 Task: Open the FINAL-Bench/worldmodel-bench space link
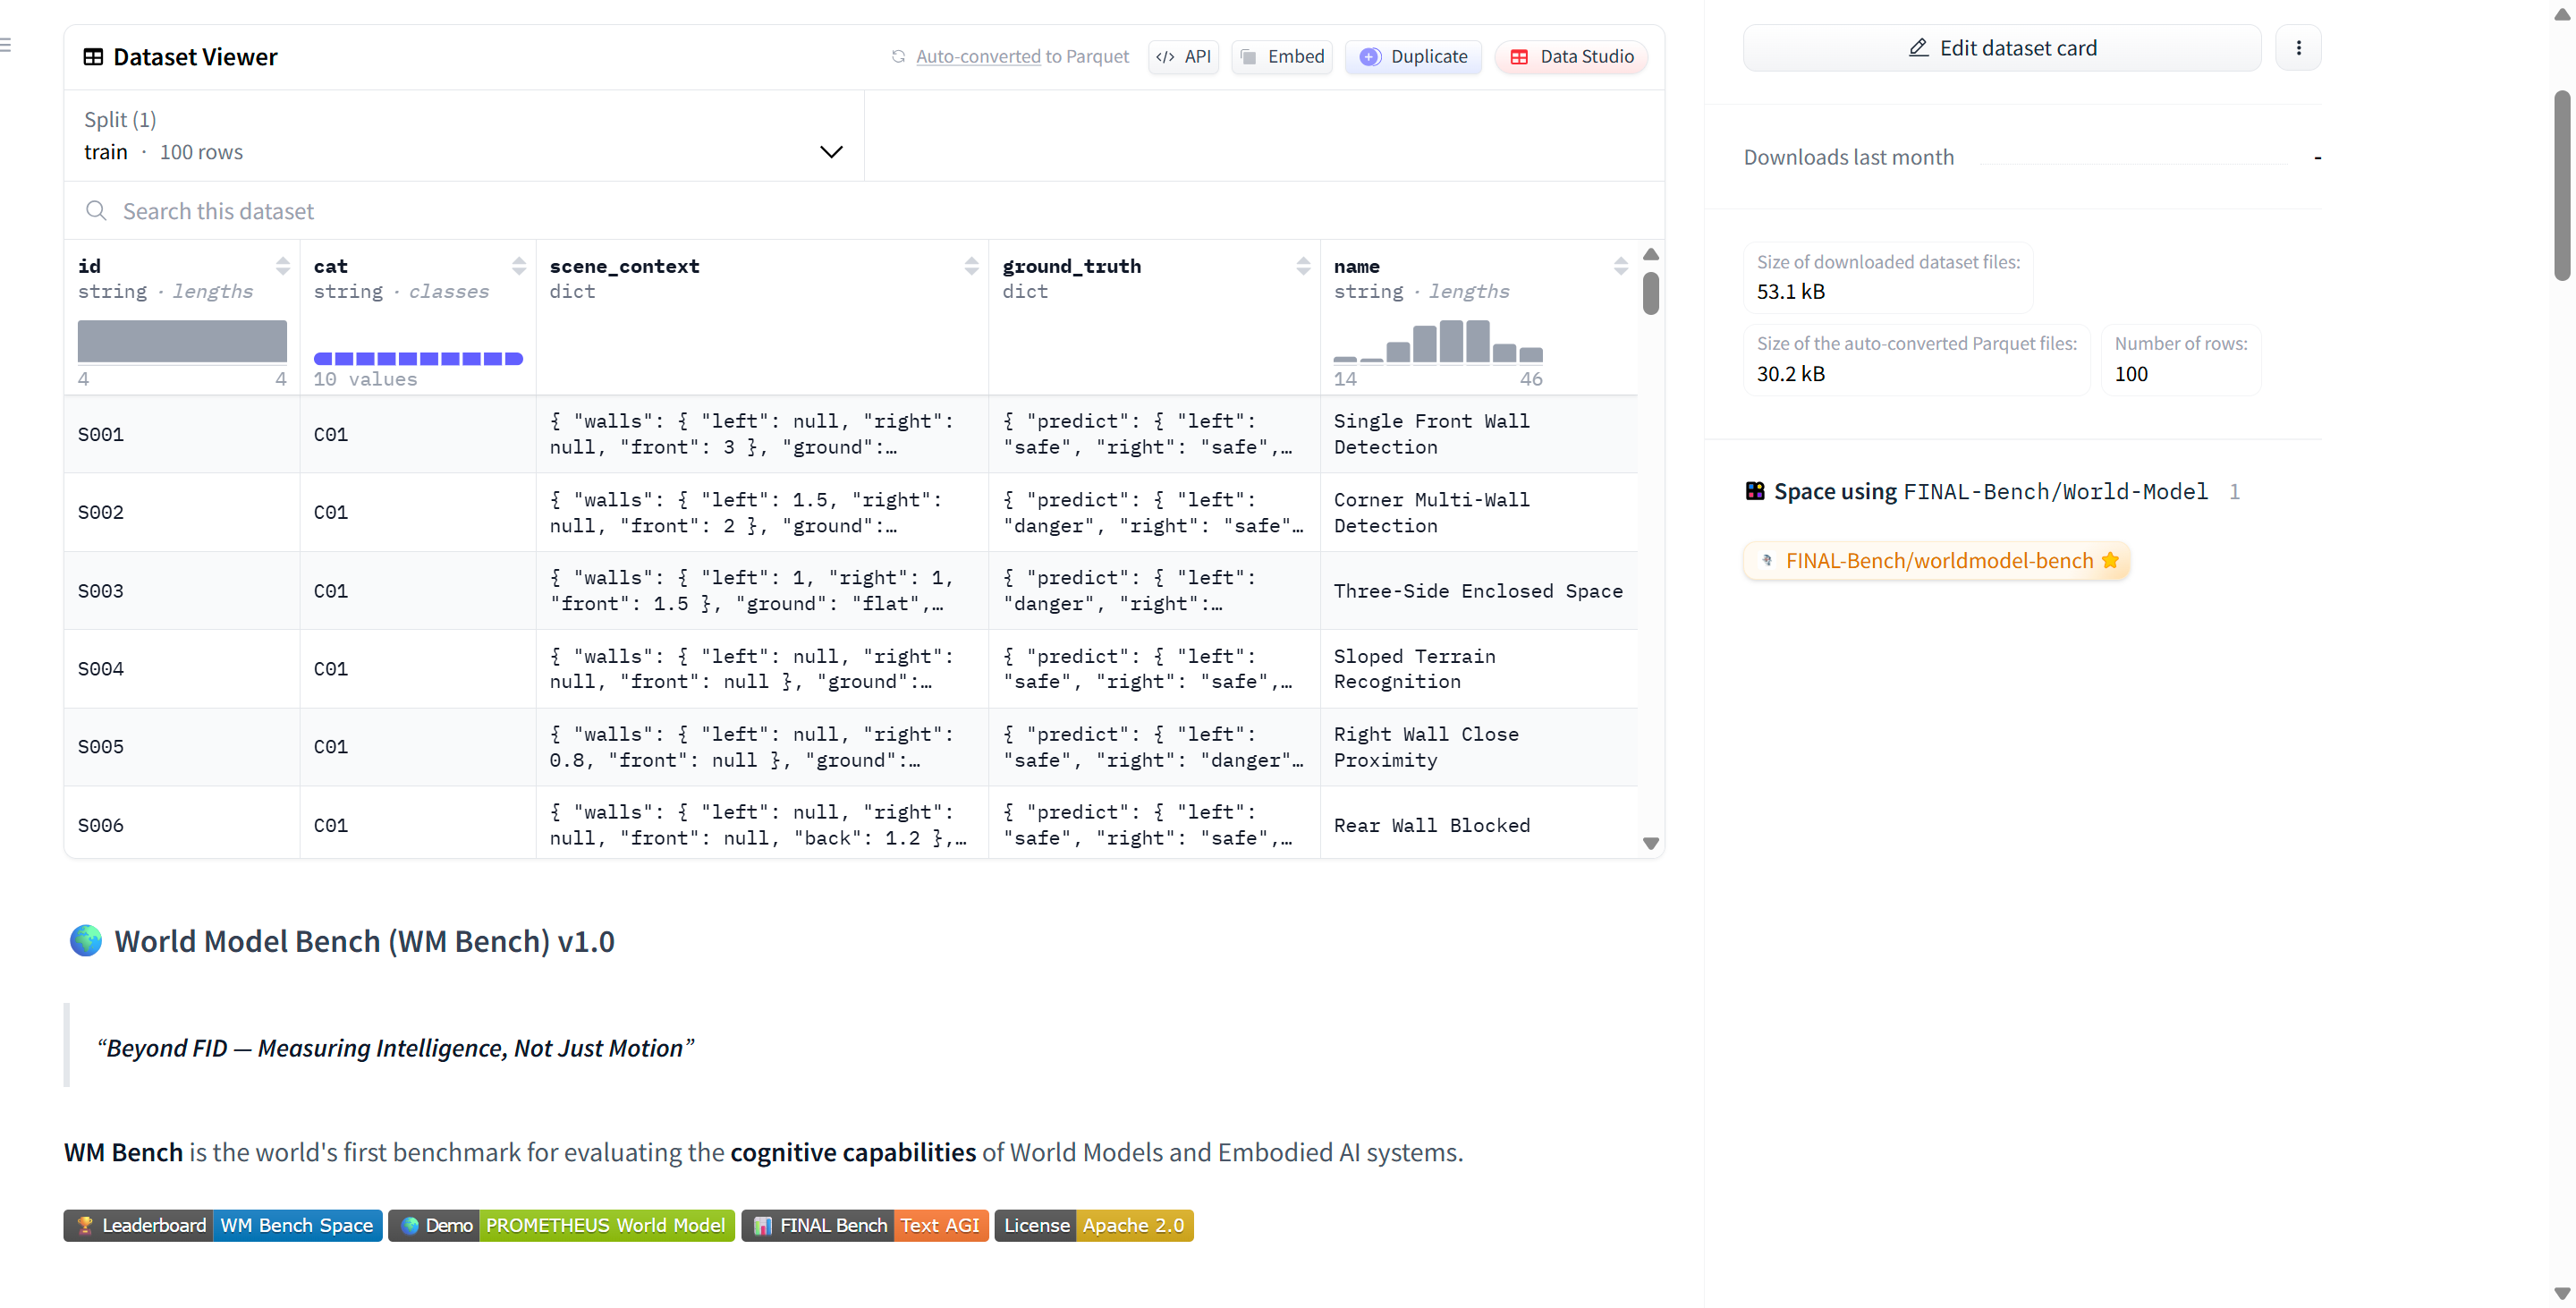[x=1939, y=560]
